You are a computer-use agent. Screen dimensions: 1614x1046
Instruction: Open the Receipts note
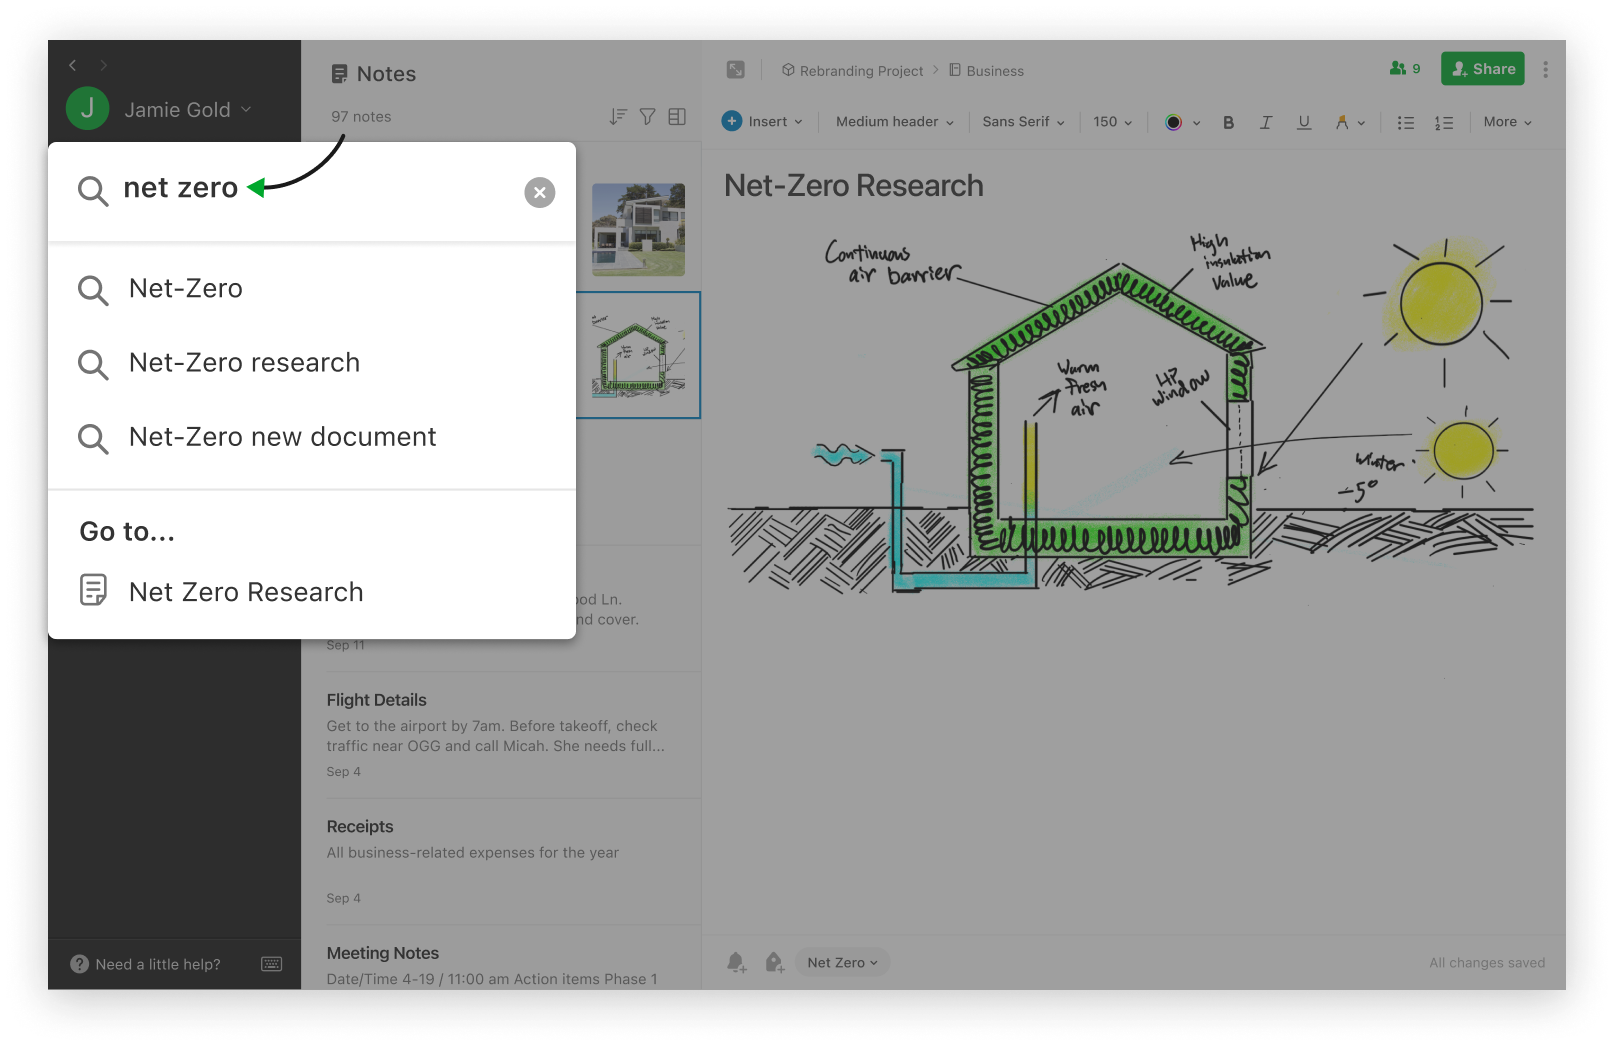(501, 861)
